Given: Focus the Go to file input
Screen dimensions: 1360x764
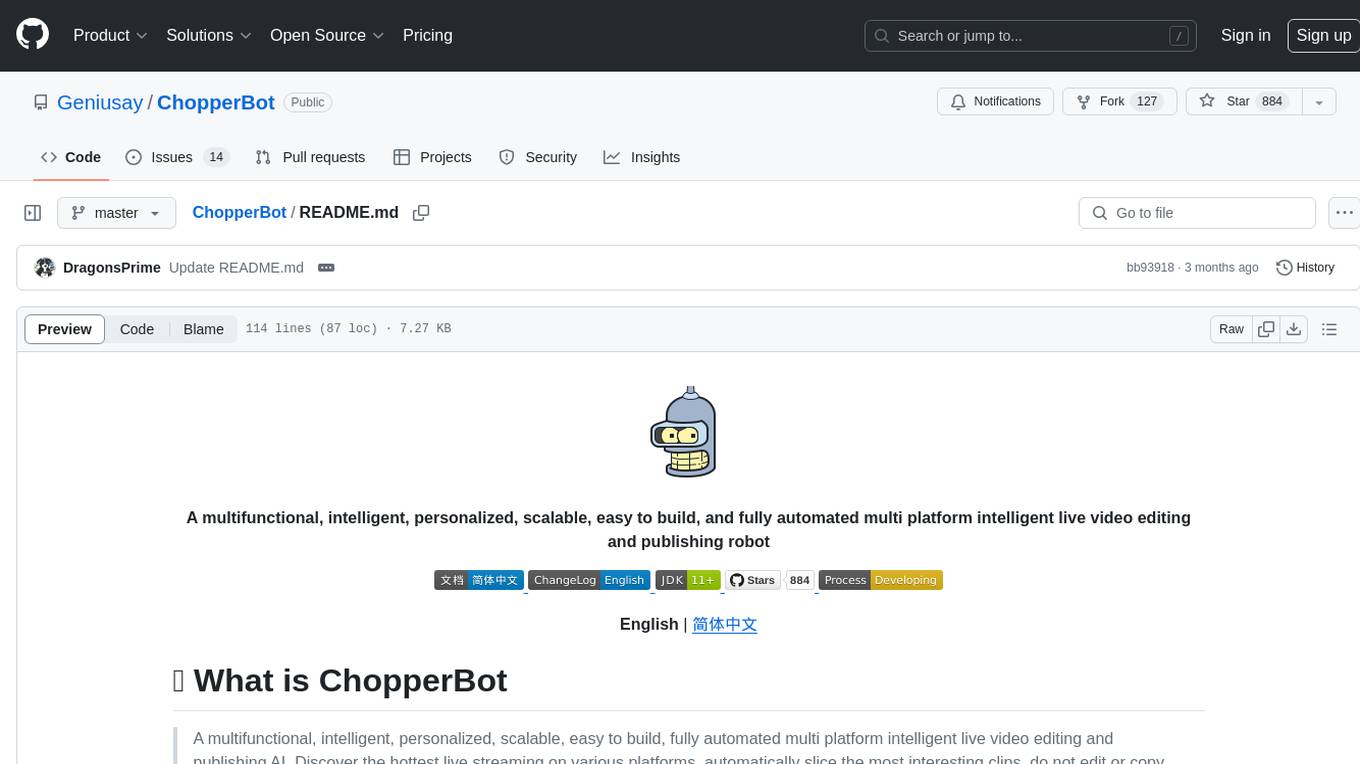Looking at the screenshot, I should pos(1197,213).
